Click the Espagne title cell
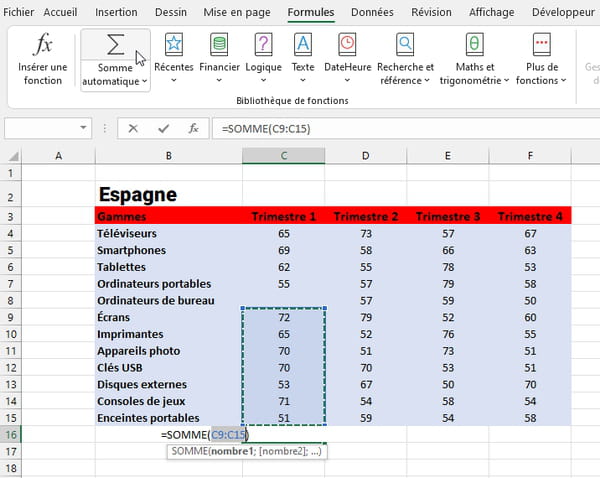600x478 pixels. pos(169,194)
